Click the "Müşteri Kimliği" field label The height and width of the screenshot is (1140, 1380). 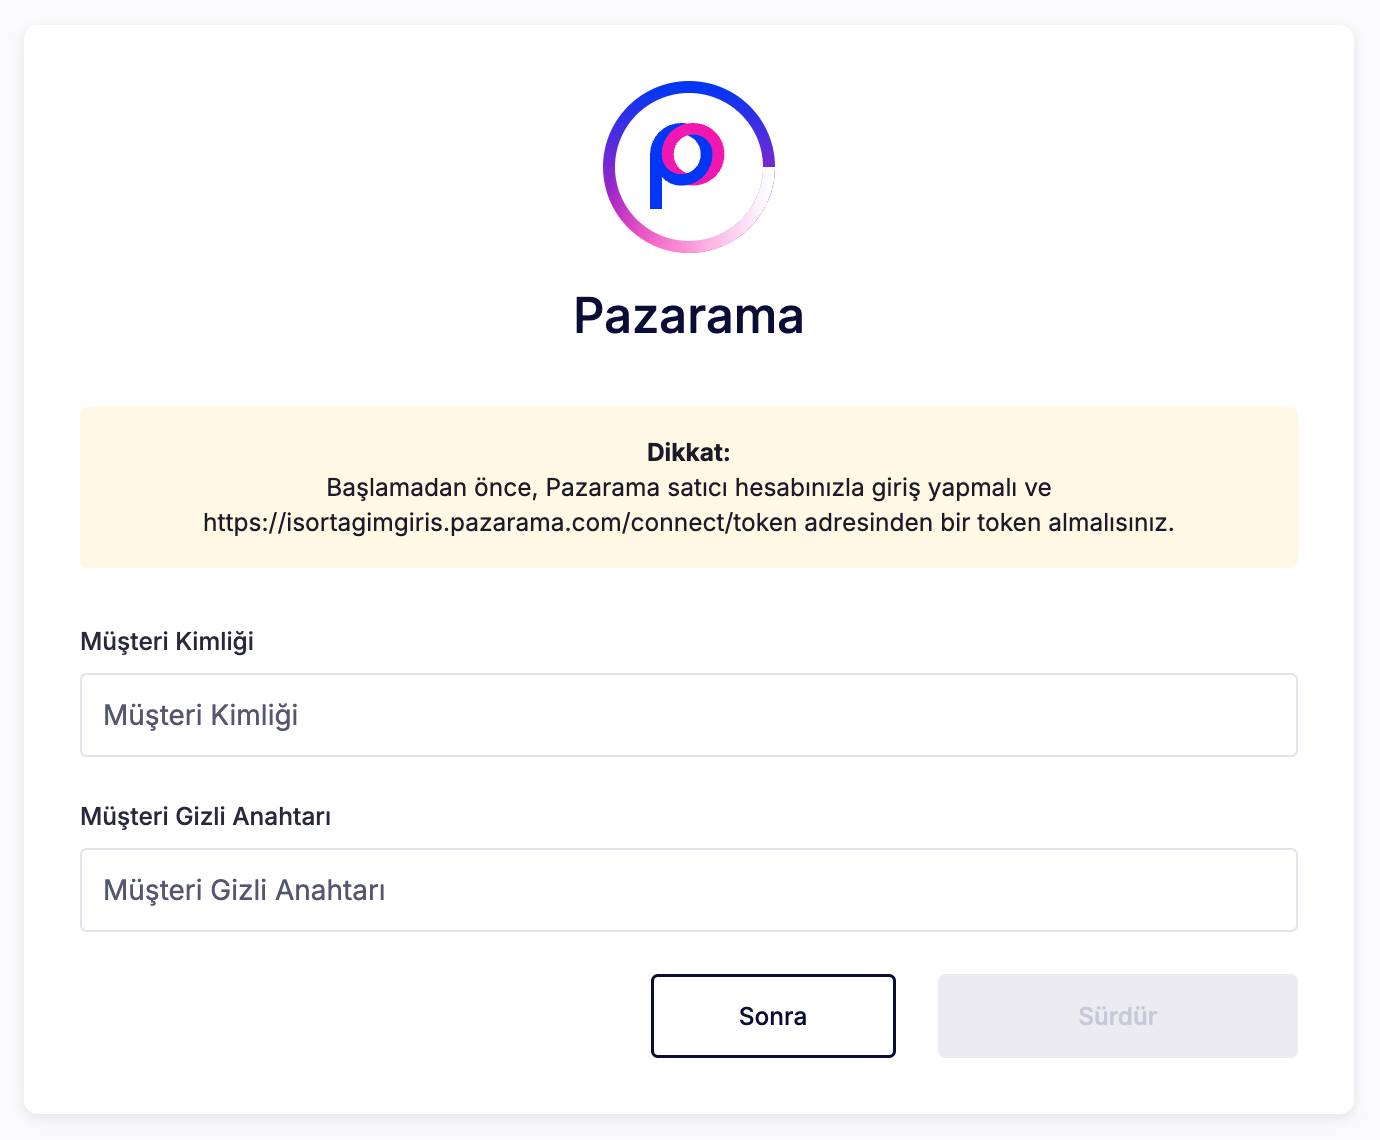[167, 641]
